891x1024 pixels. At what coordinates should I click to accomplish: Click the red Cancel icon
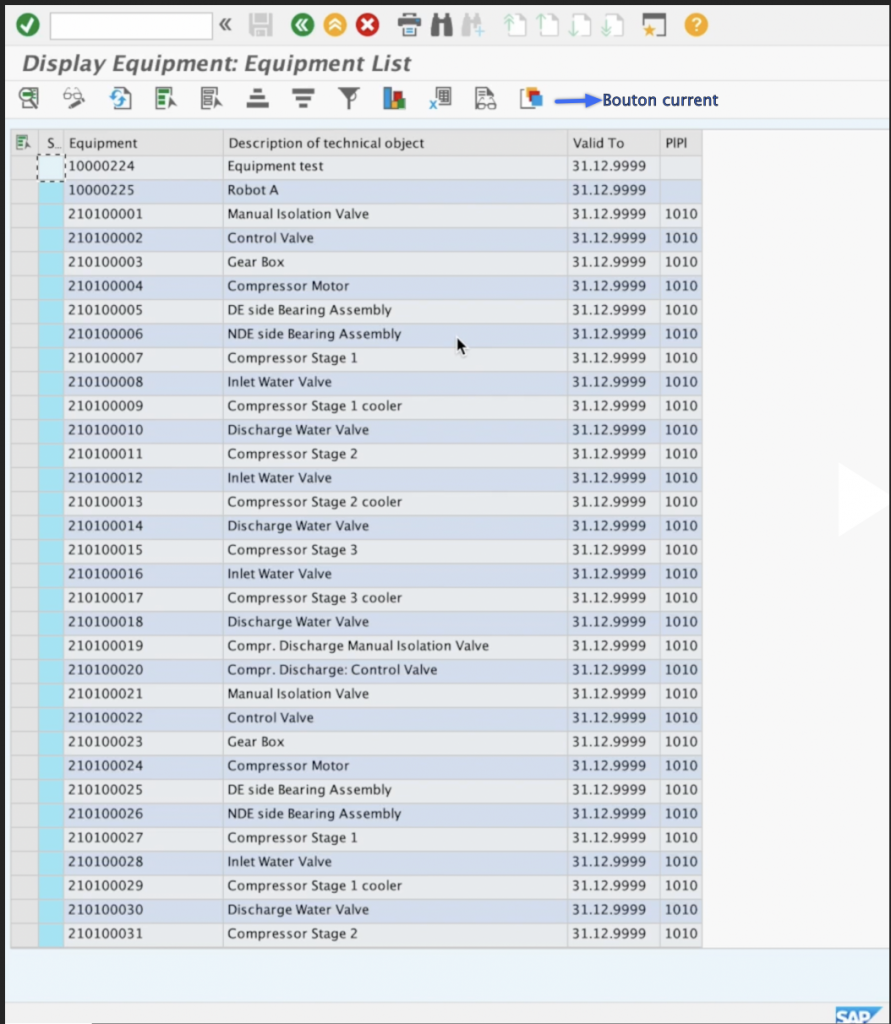(368, 25)
